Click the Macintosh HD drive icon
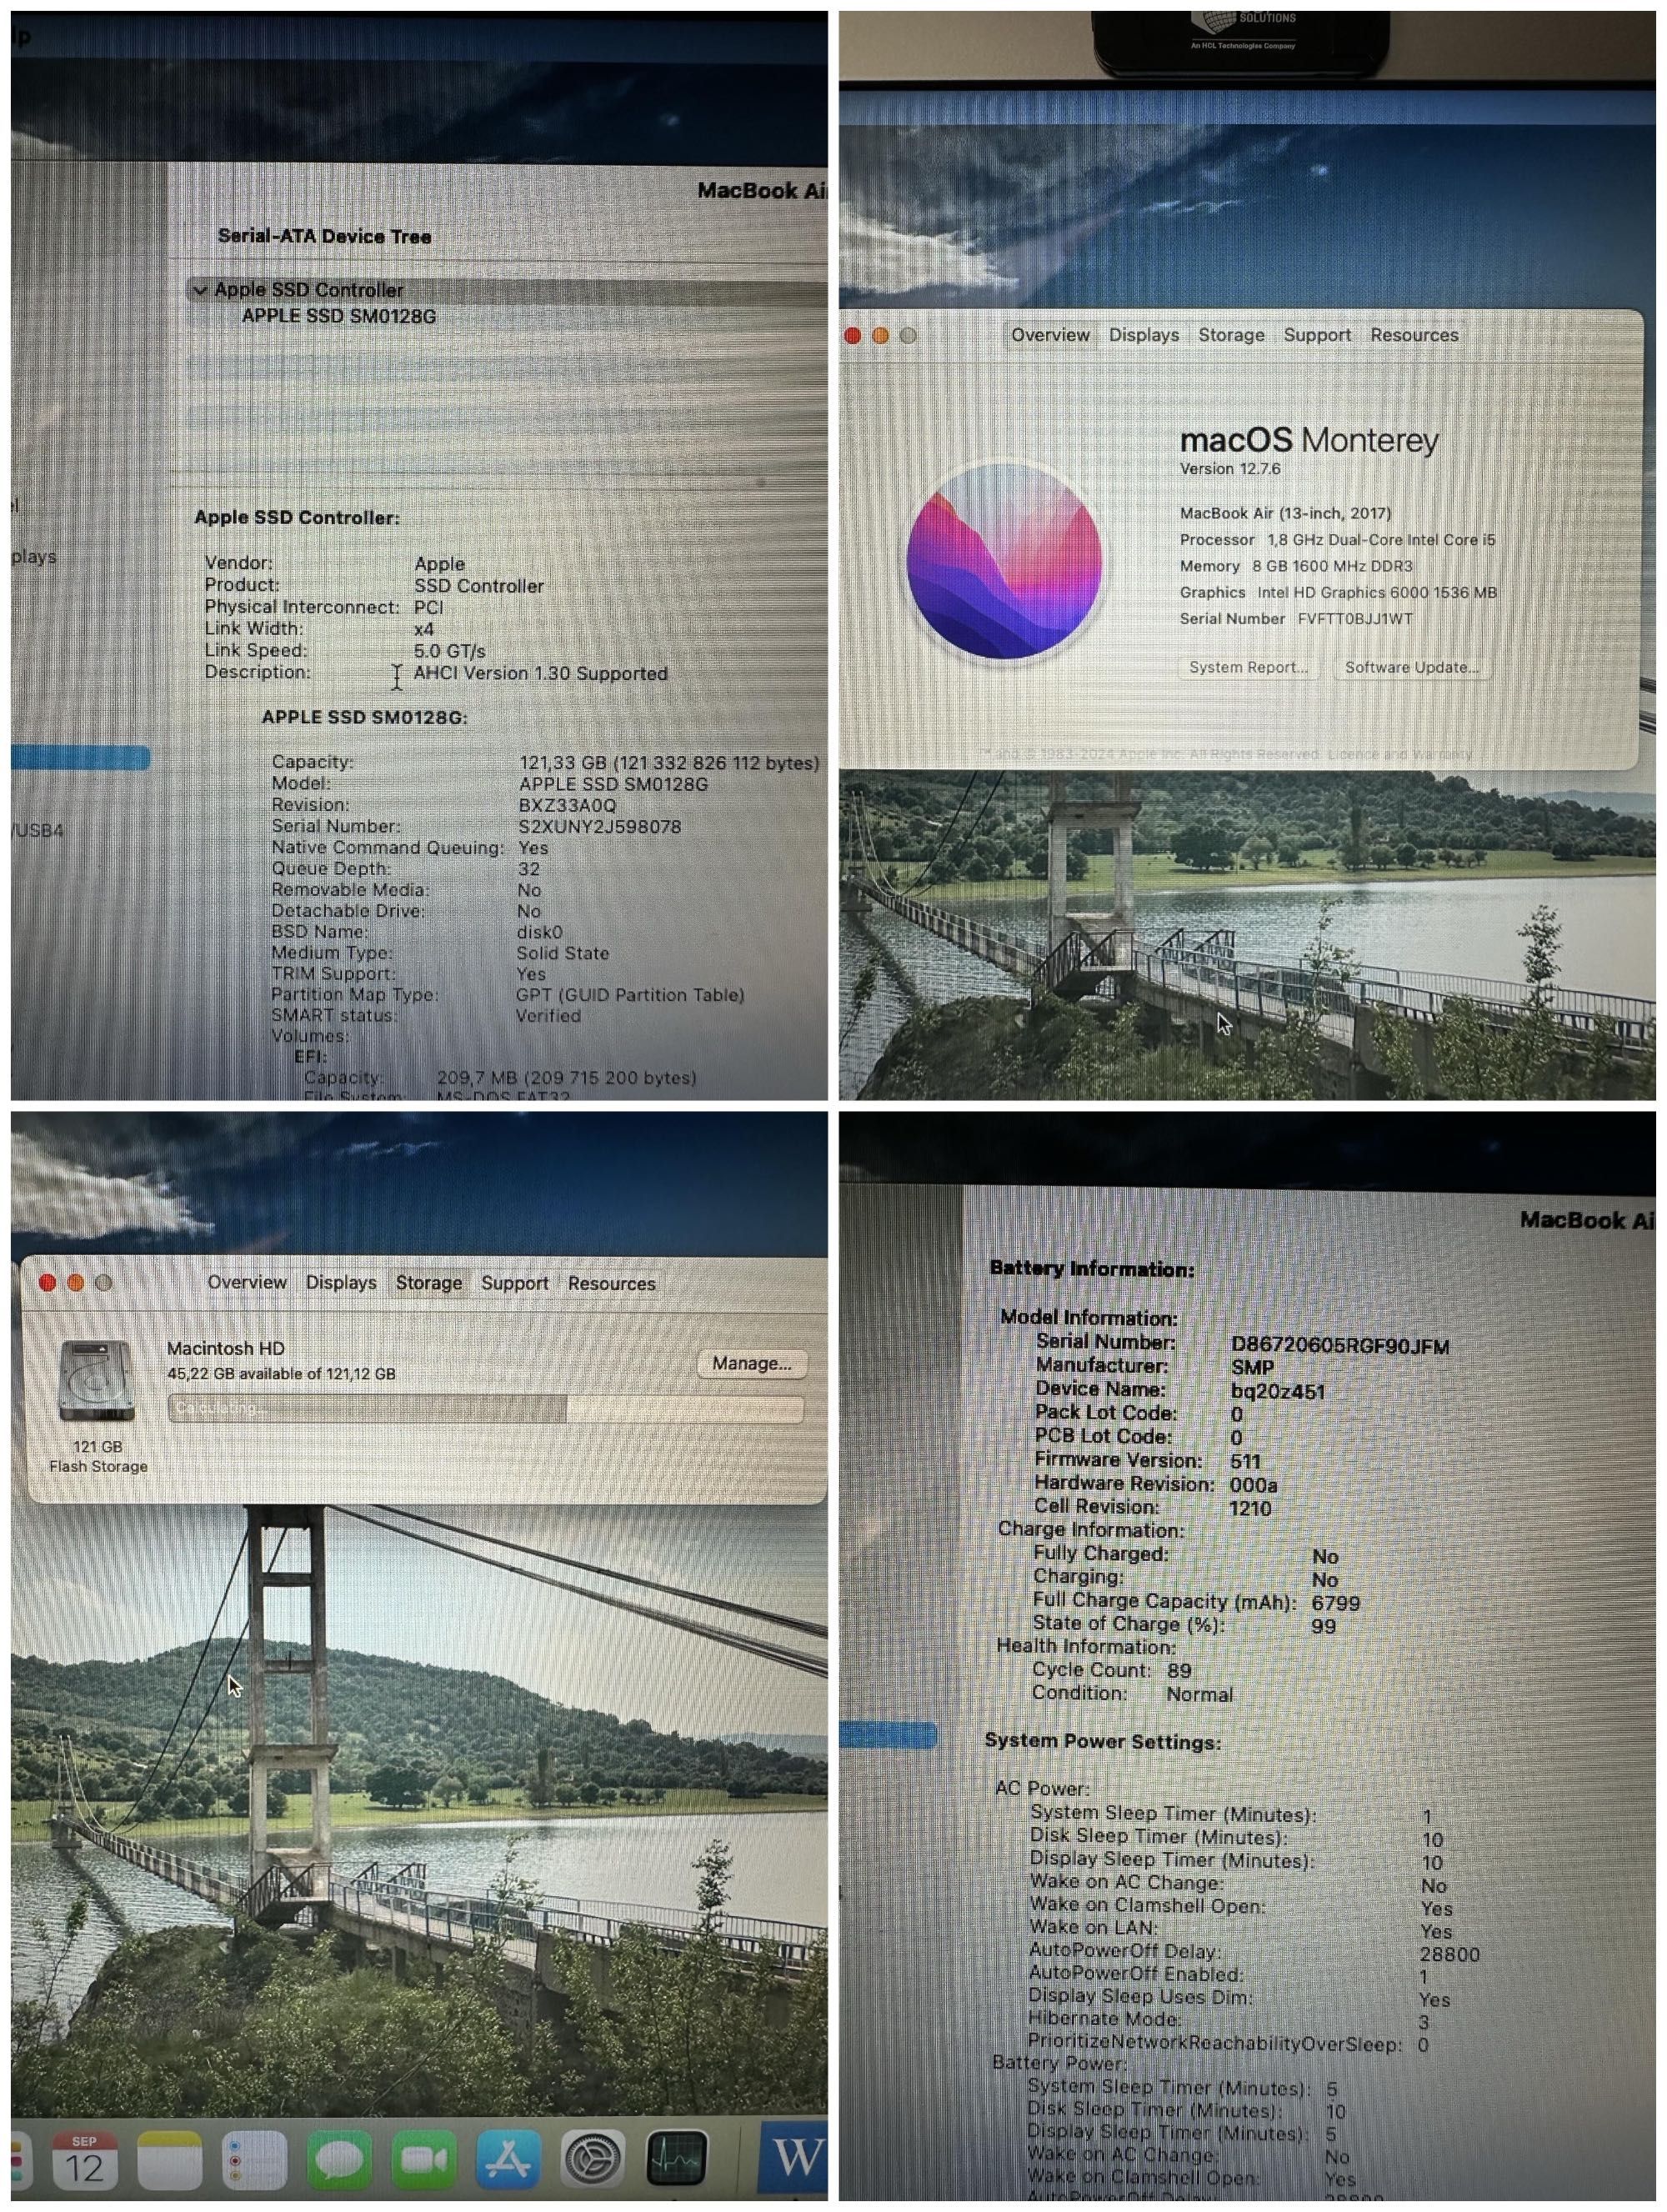This screenshot has width=1667, height=2212. [96, 1381]
